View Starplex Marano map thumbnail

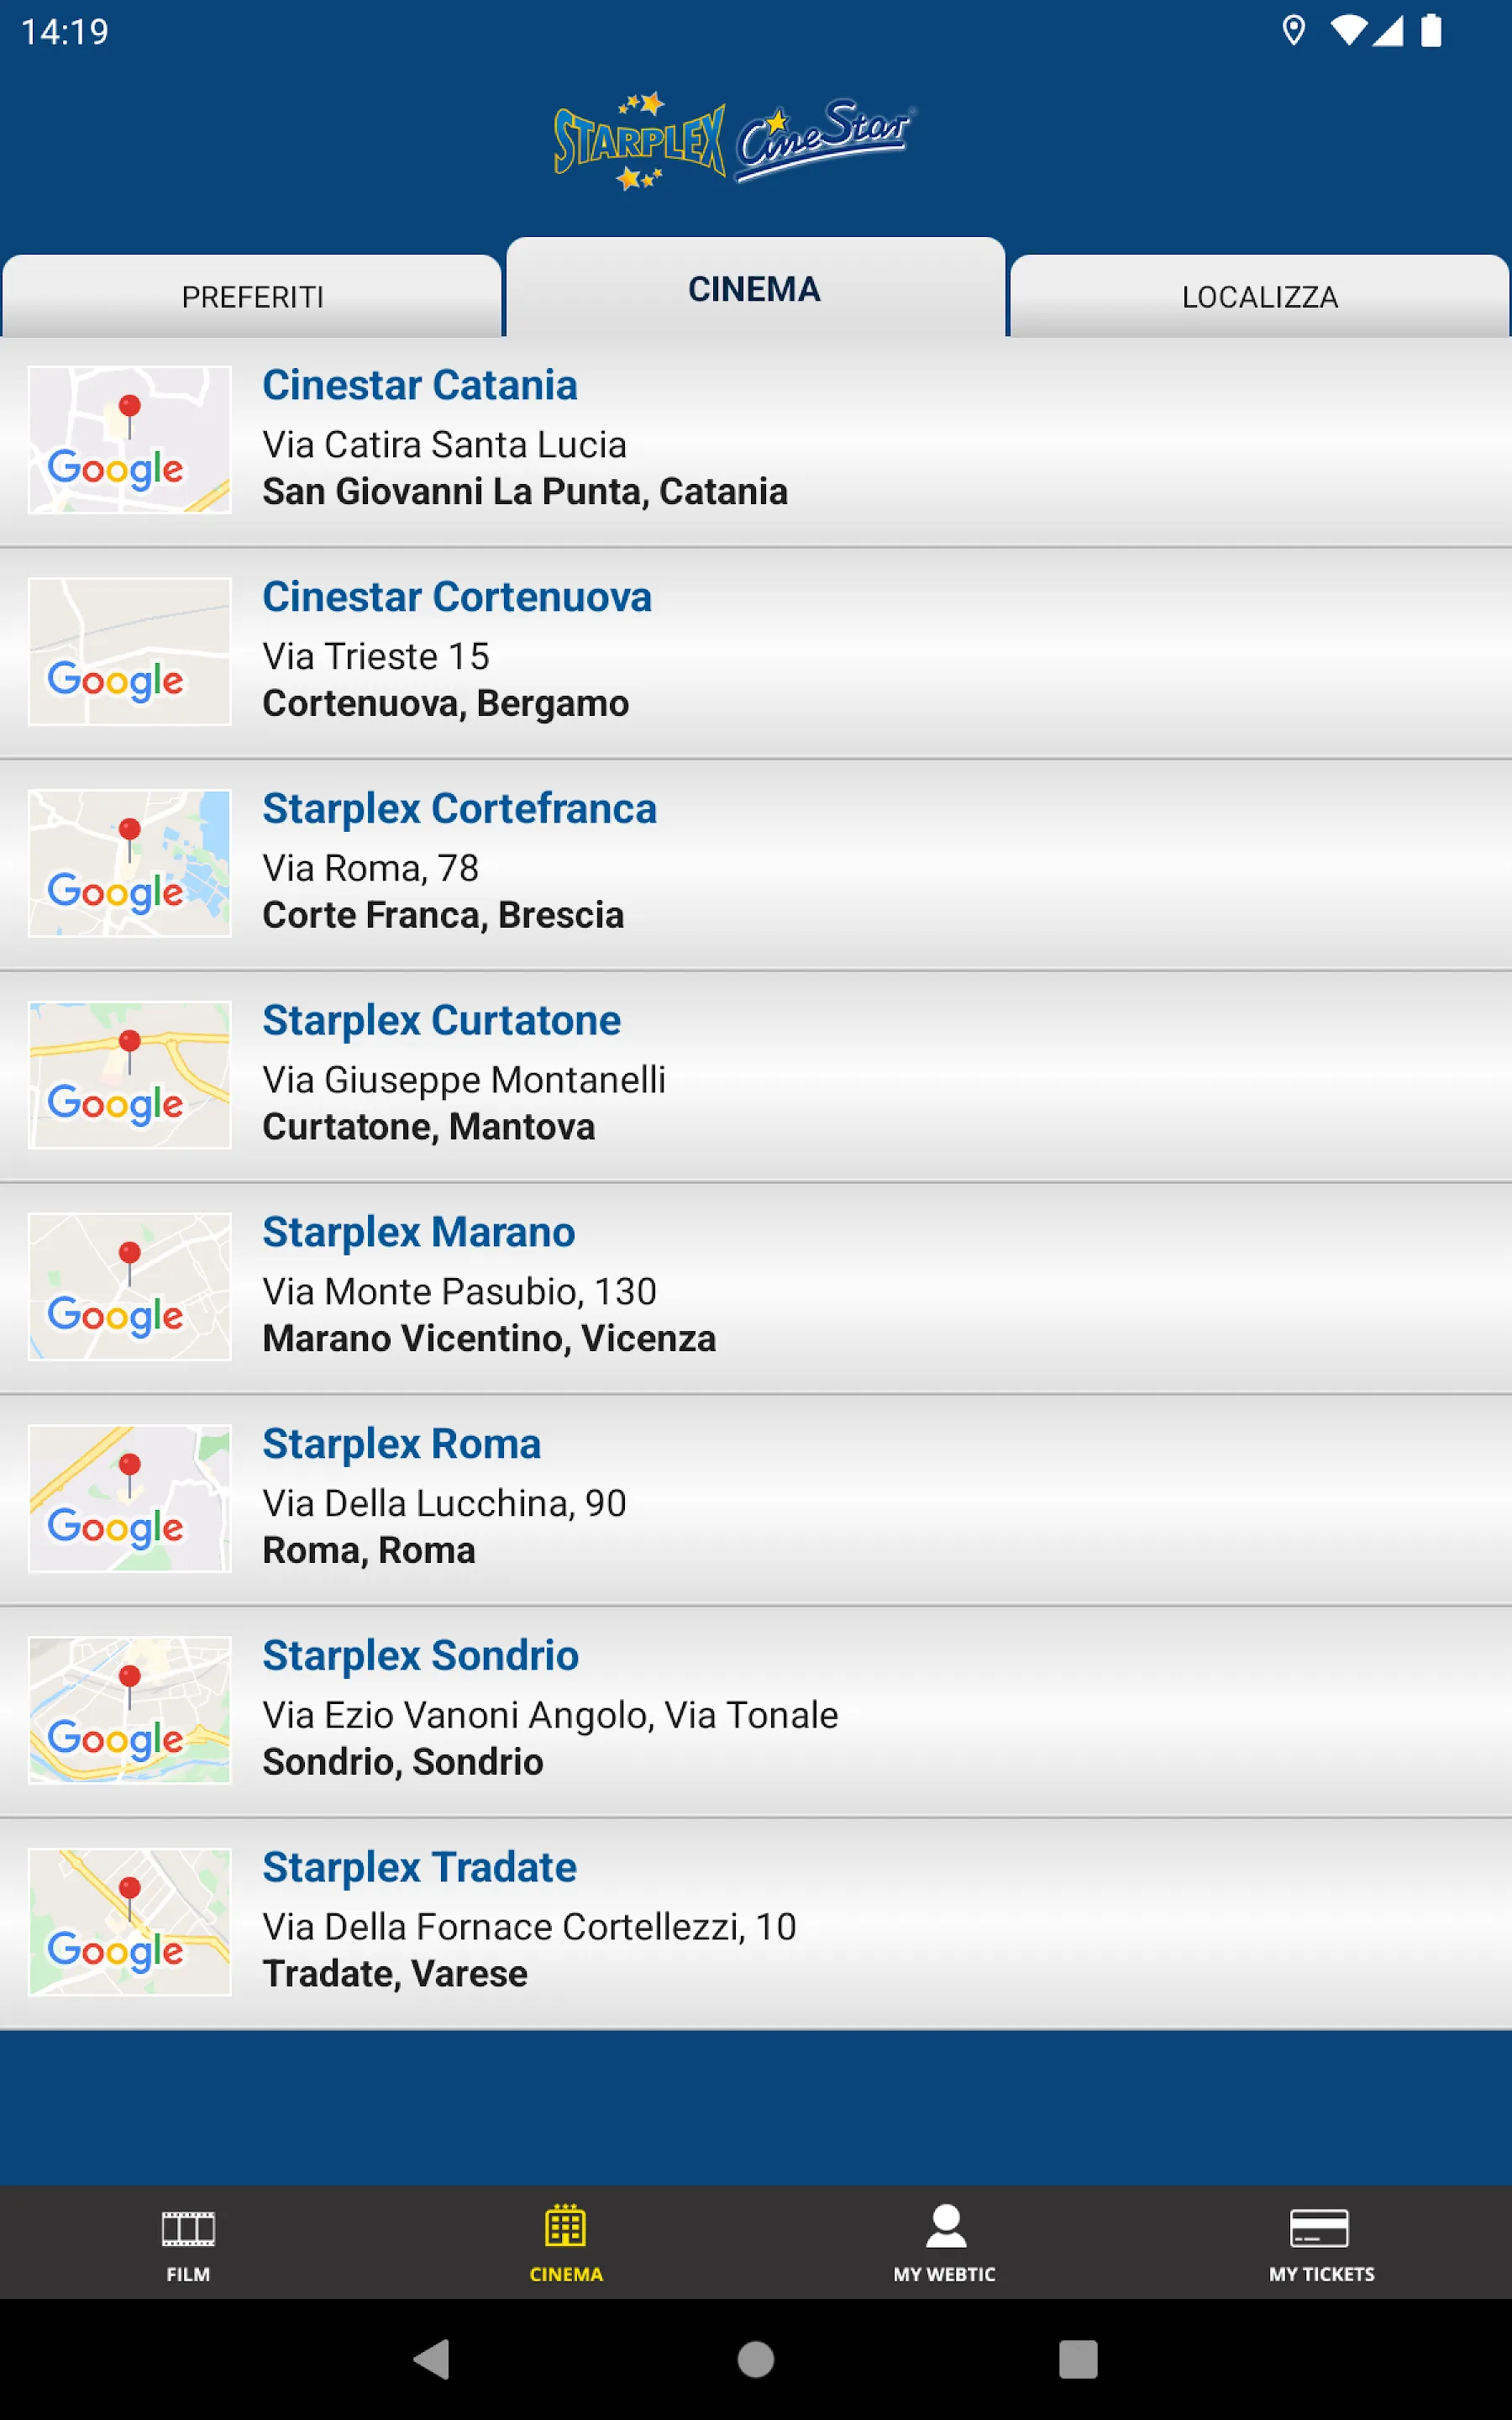130,1287
